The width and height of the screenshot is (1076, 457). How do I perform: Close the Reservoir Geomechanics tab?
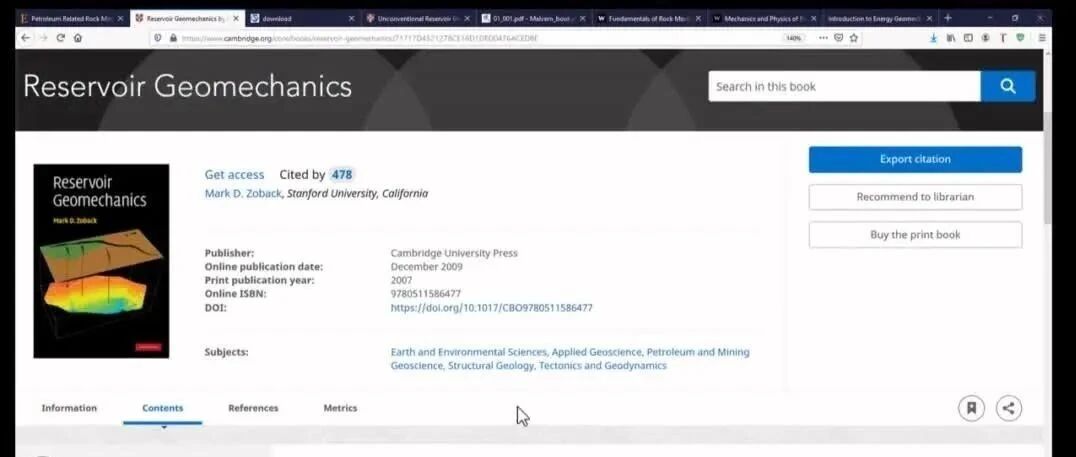pos(236,19)
